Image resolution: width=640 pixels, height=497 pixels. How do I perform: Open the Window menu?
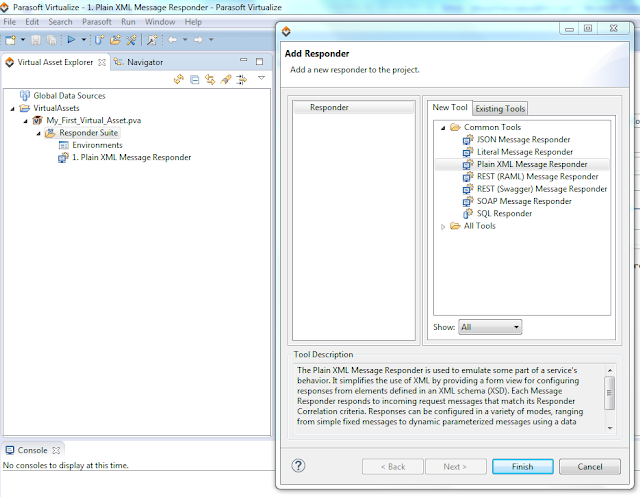pyautogui.click(x=160, y=22)
